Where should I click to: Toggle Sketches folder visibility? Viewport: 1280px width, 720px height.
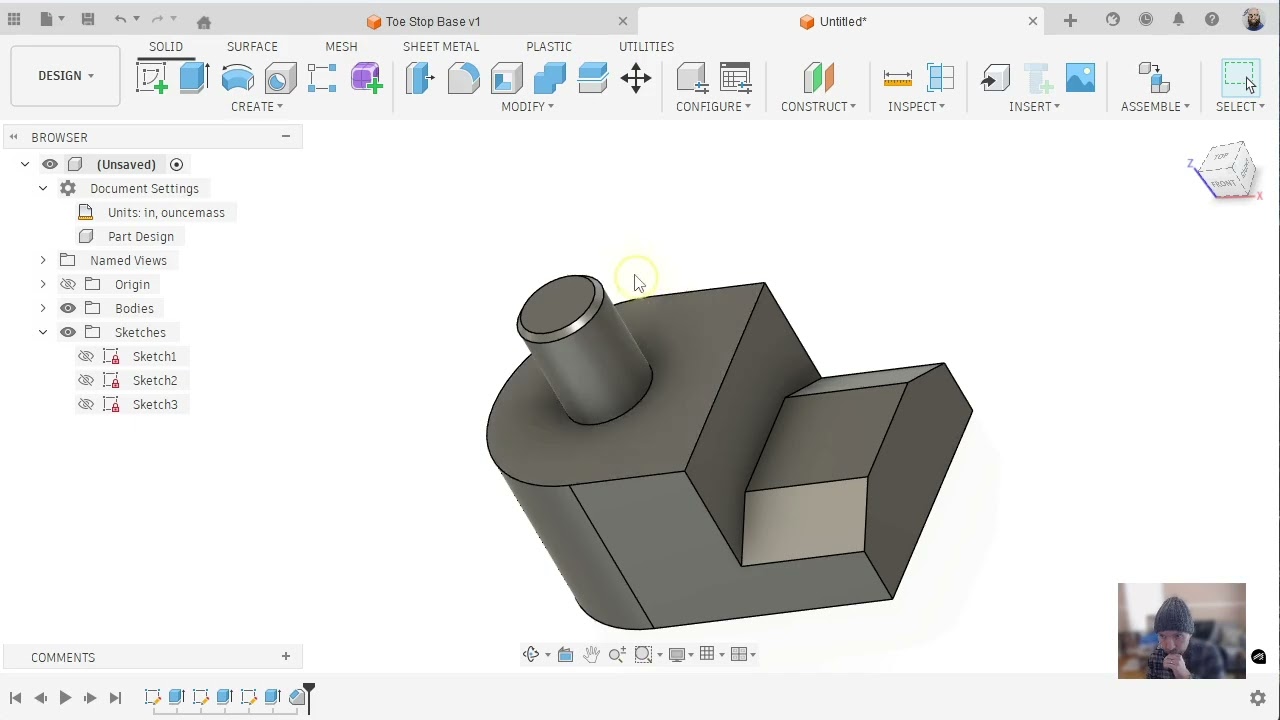pyautogui.click(x=68, y=332)
